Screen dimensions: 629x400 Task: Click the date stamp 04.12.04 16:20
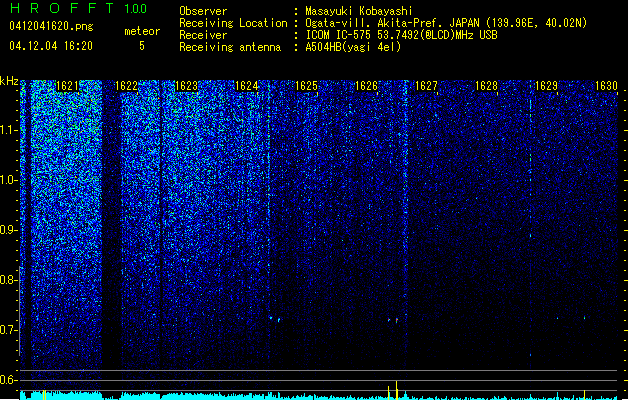pyautogui.click(x=51, y=46)
